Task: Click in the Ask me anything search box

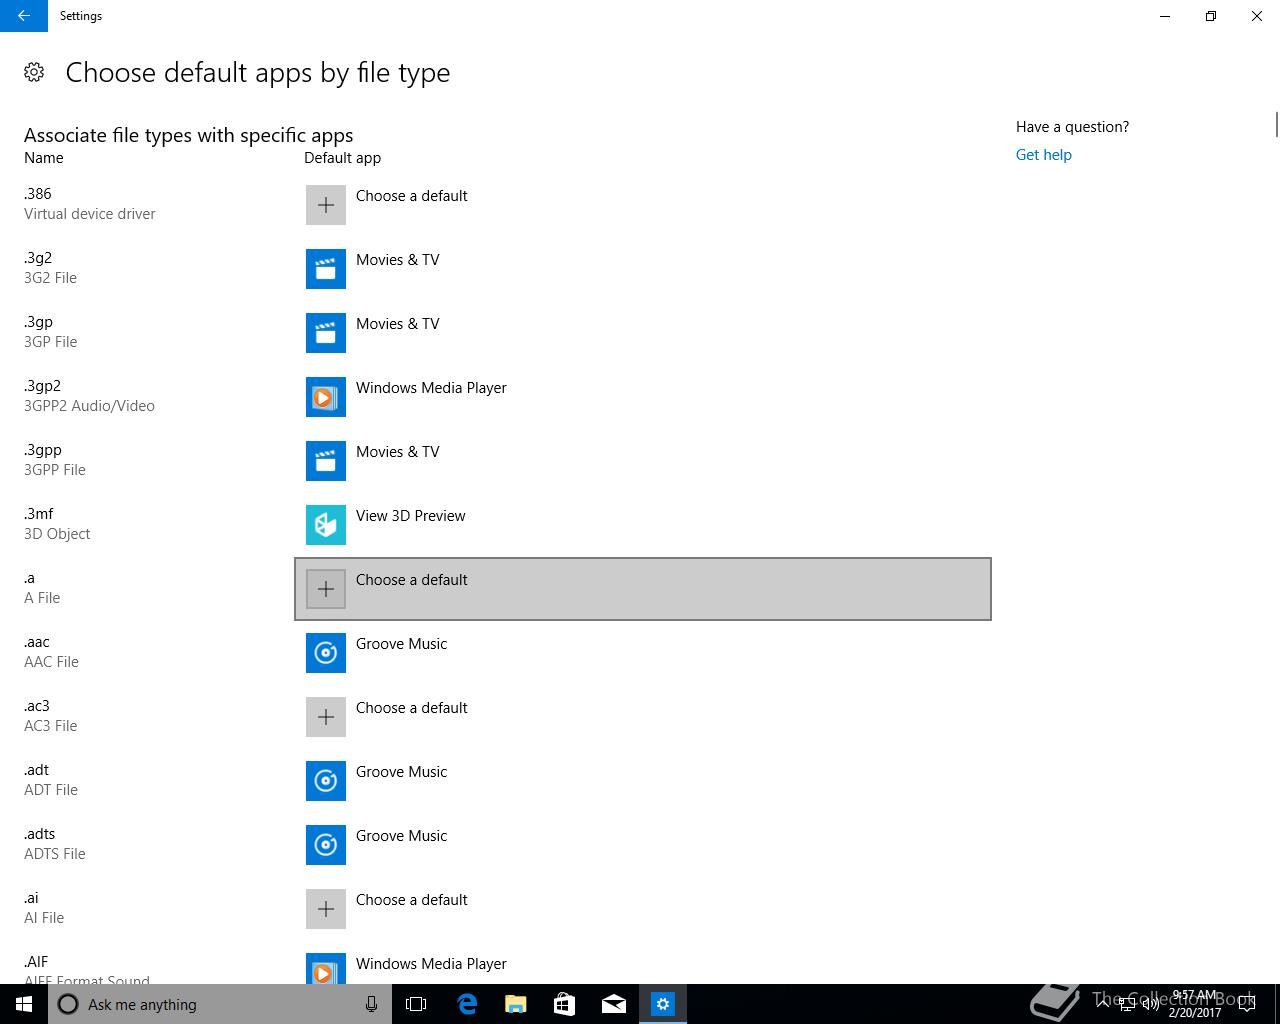Action: 220,1004
